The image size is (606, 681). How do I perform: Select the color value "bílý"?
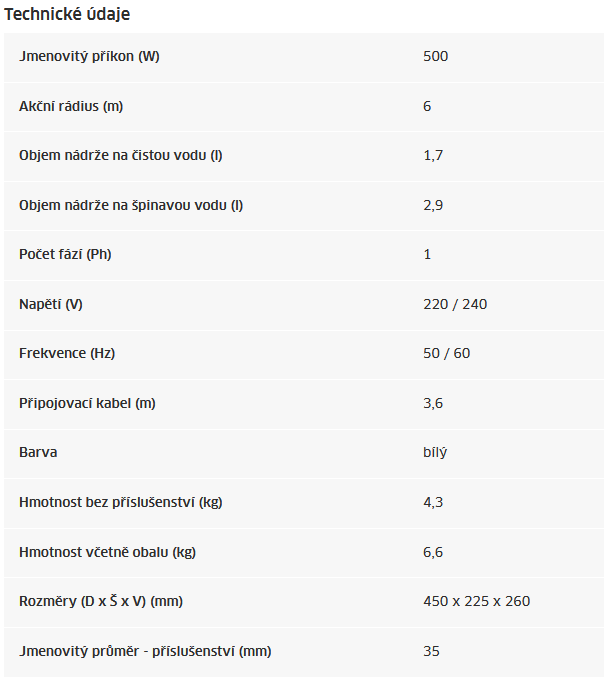click(435, 452)
